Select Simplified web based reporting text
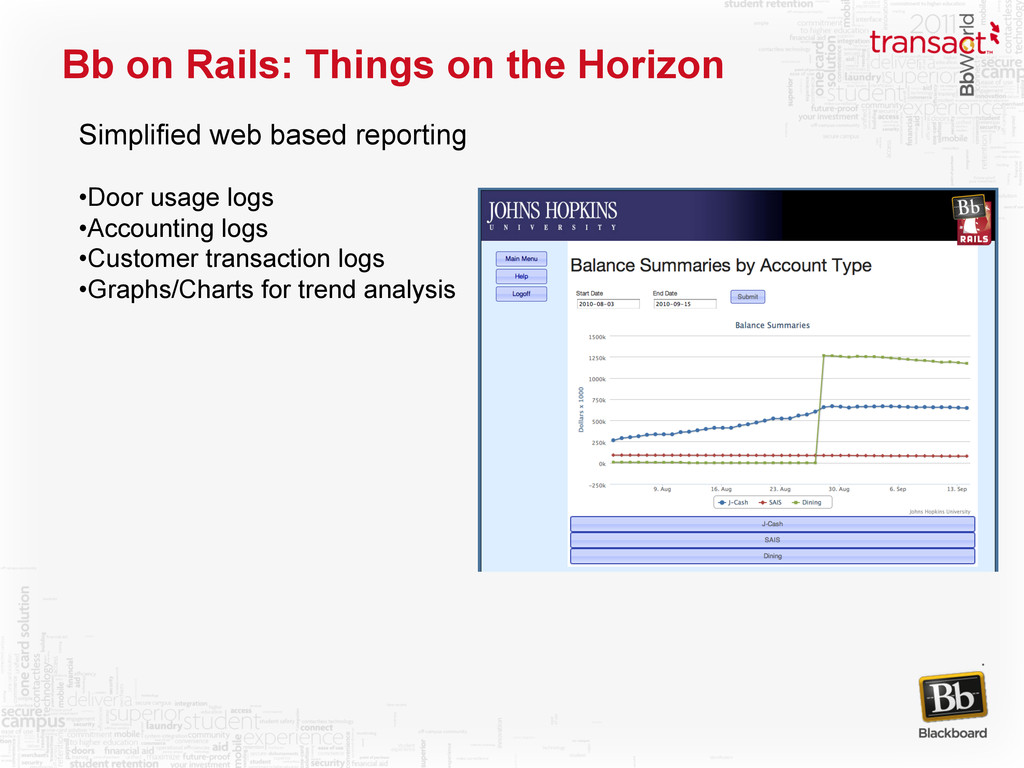 coord(272,135)
